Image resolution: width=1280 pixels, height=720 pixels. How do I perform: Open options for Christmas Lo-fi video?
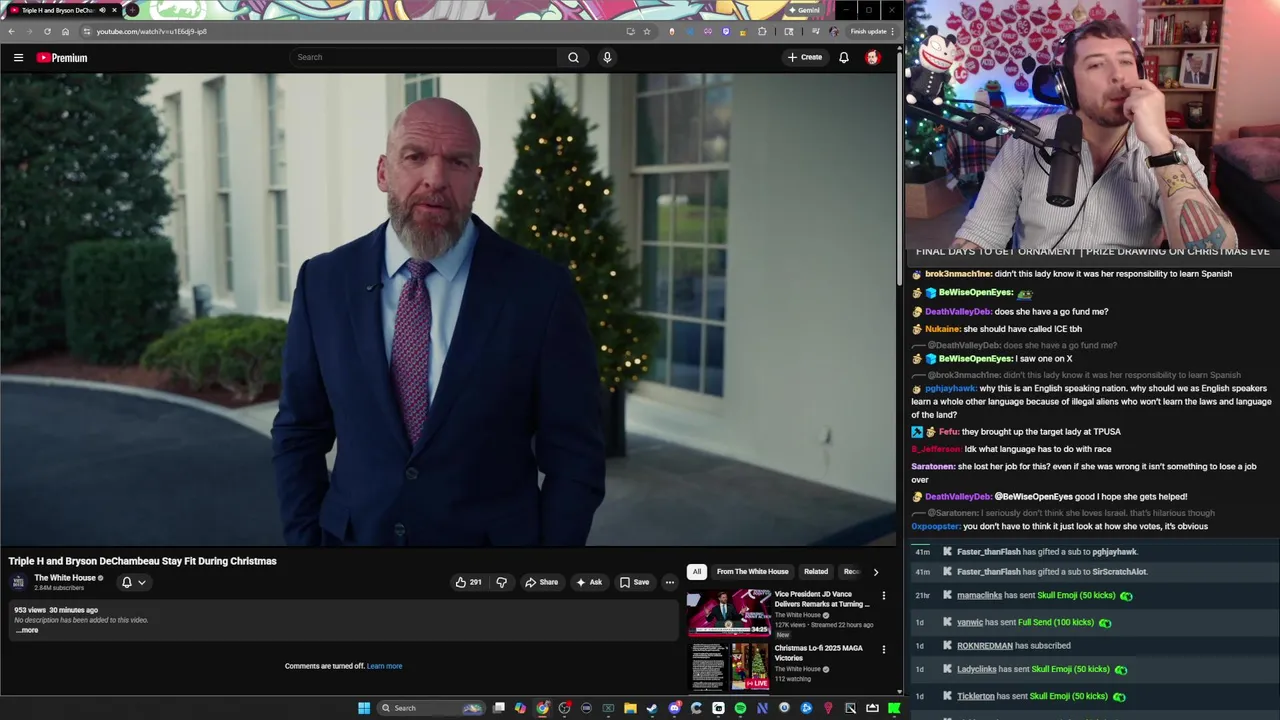(x=883, y=650)
